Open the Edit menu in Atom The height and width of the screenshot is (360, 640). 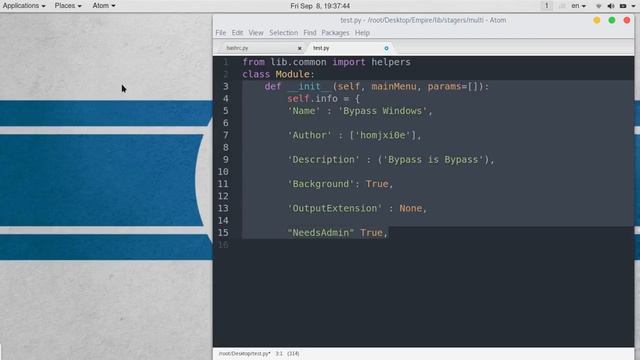(237, 33)
